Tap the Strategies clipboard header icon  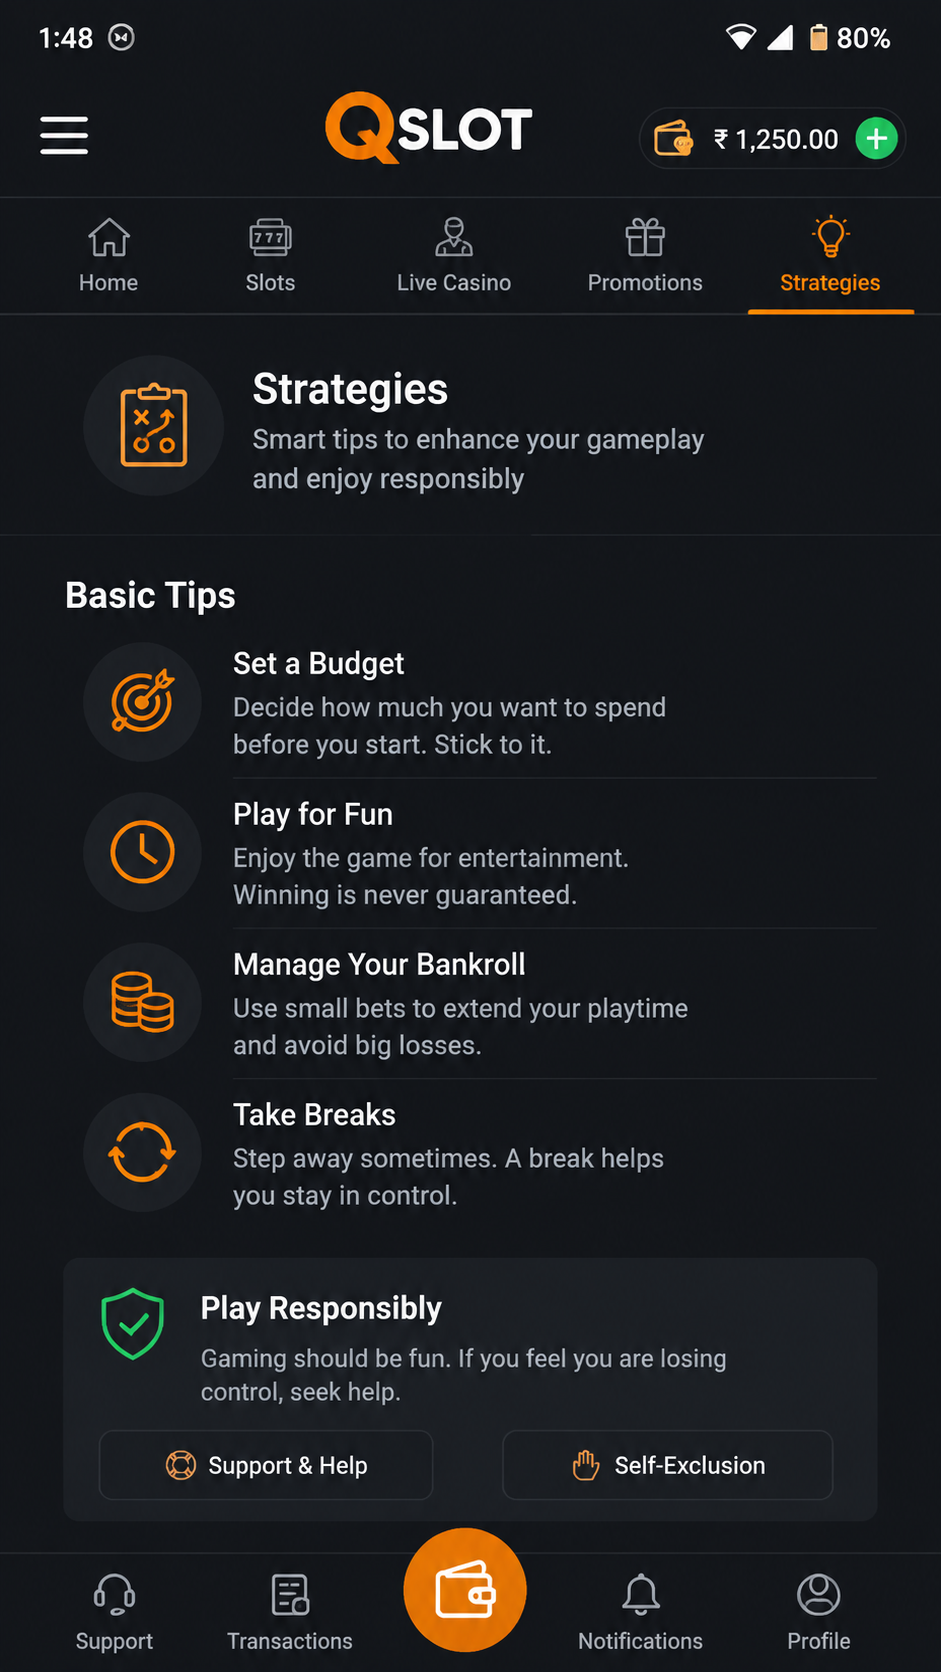click(x=154, y=426)
